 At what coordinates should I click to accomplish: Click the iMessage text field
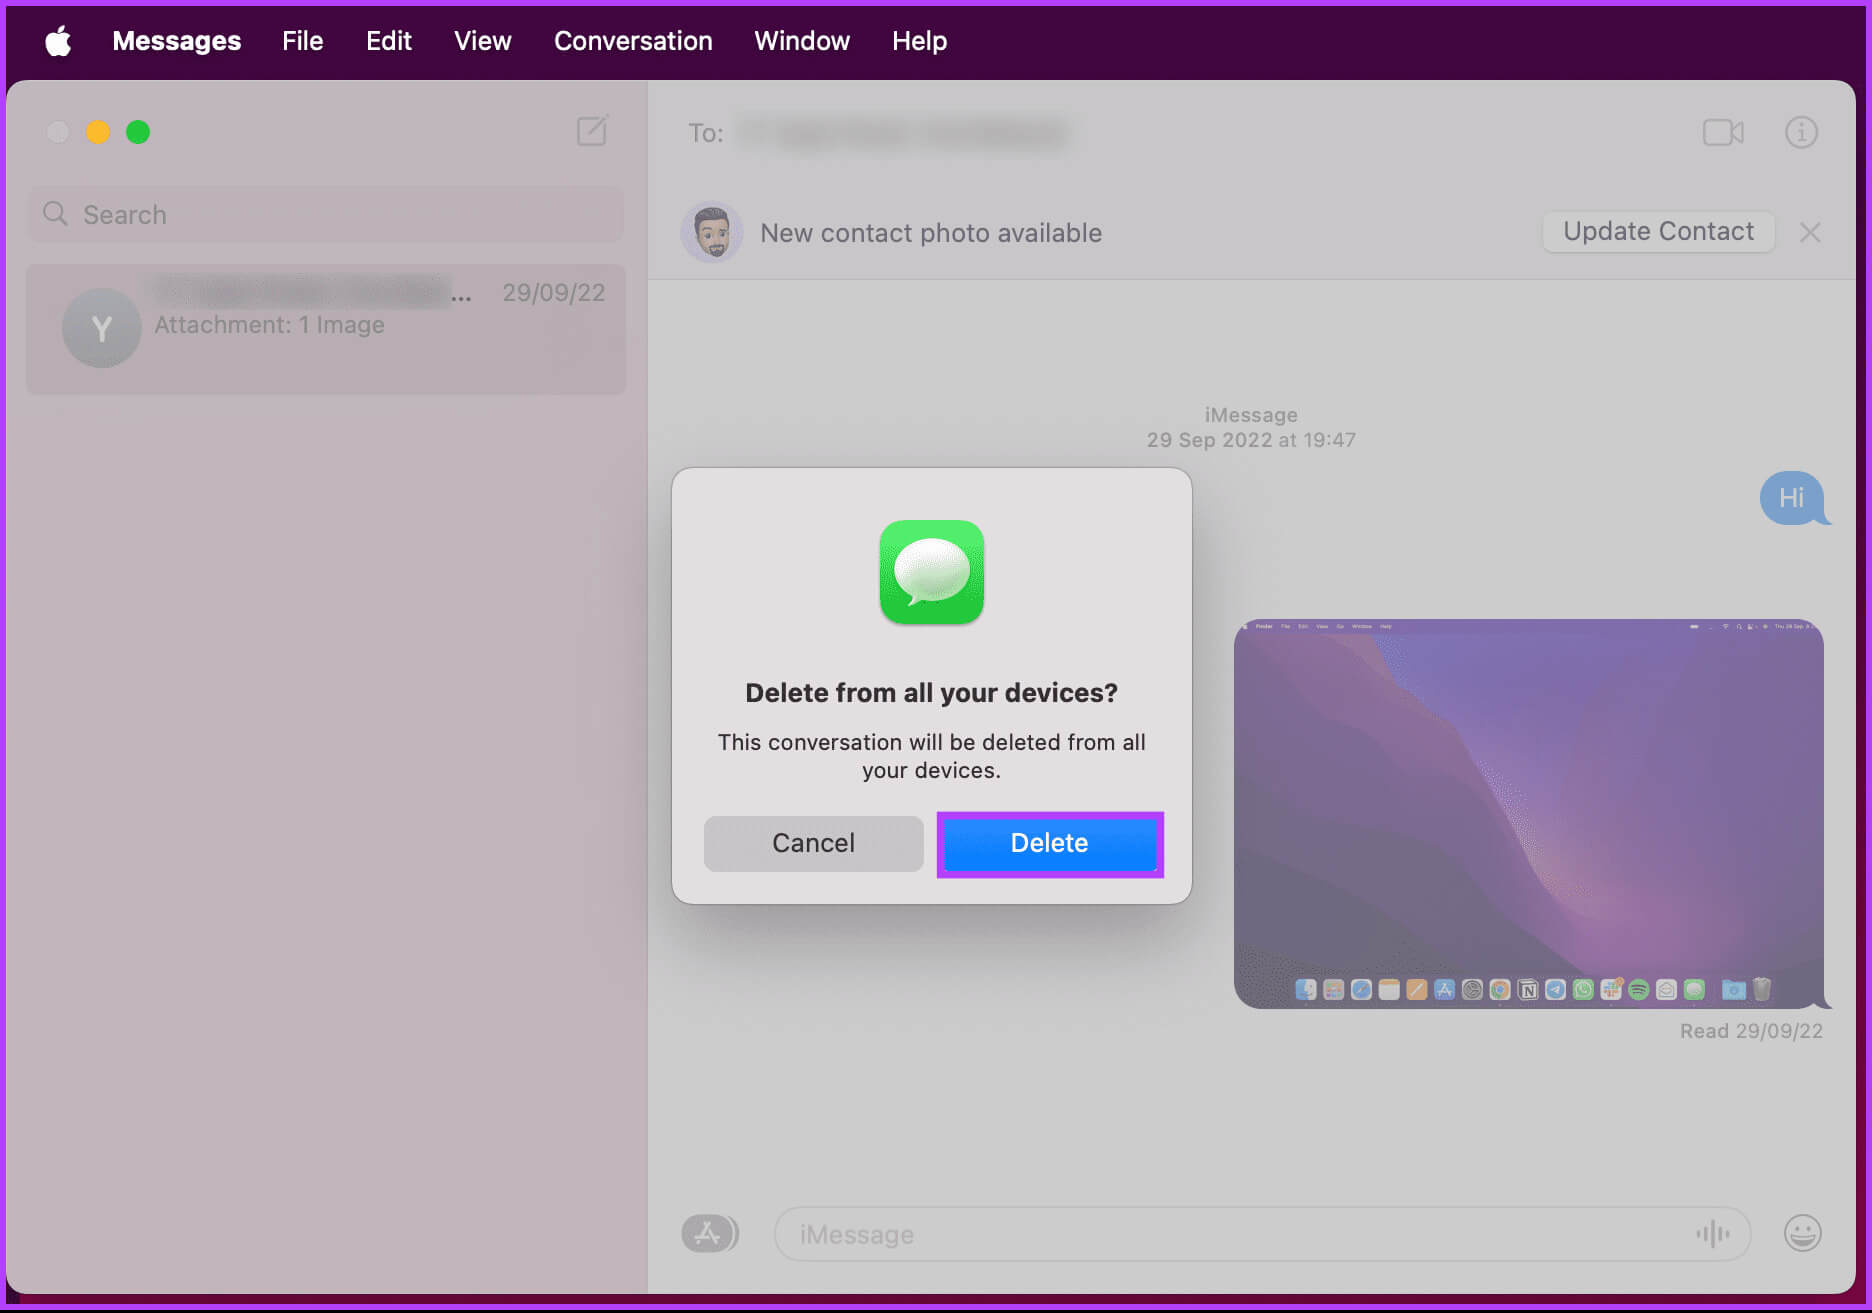click(1262, 1234)
